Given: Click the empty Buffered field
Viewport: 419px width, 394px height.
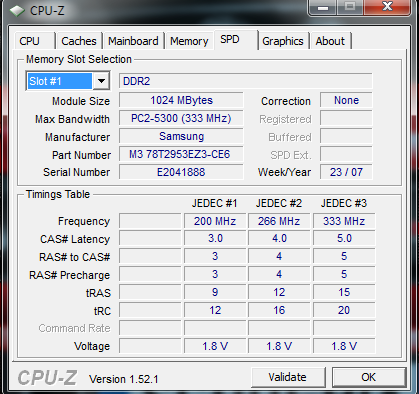Looking at the screenshot, I should point(346,136).
